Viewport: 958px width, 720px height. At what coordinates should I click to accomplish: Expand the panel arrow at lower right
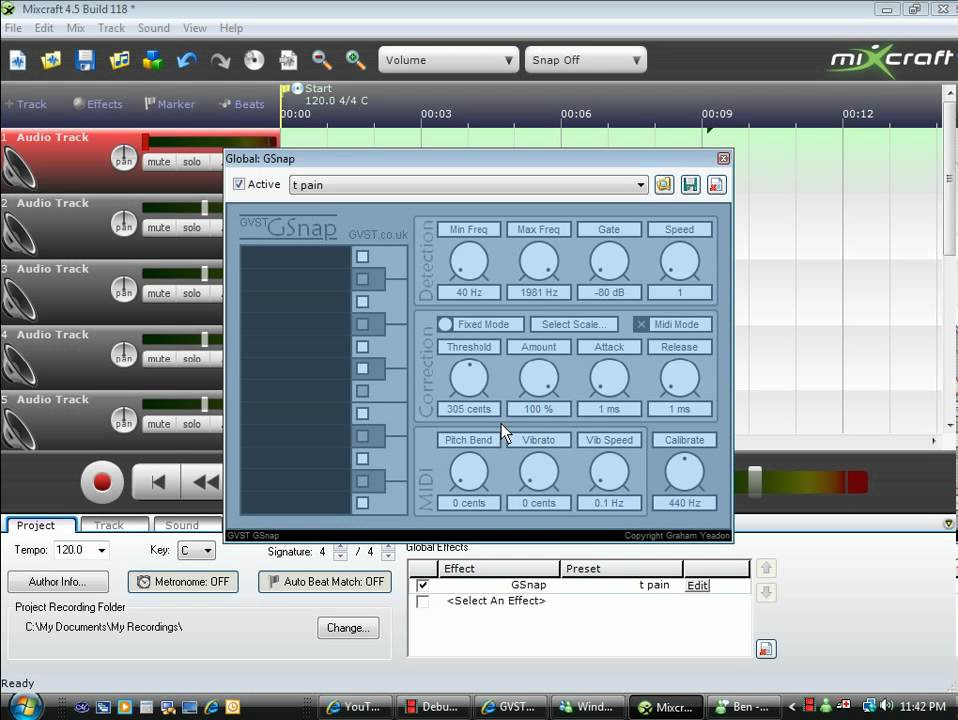pos(948,524)
